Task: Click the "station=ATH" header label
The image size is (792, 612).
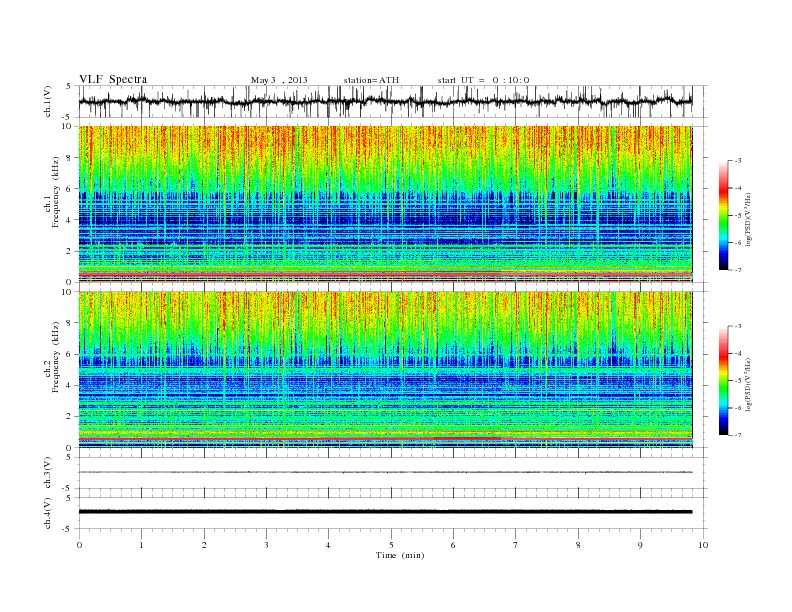Action: (x=371, y=80)
